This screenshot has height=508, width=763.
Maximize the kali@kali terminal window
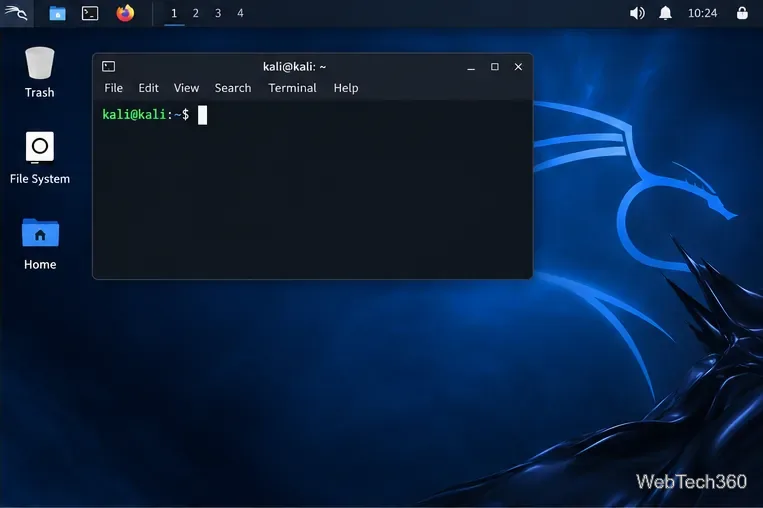[494, 67]
